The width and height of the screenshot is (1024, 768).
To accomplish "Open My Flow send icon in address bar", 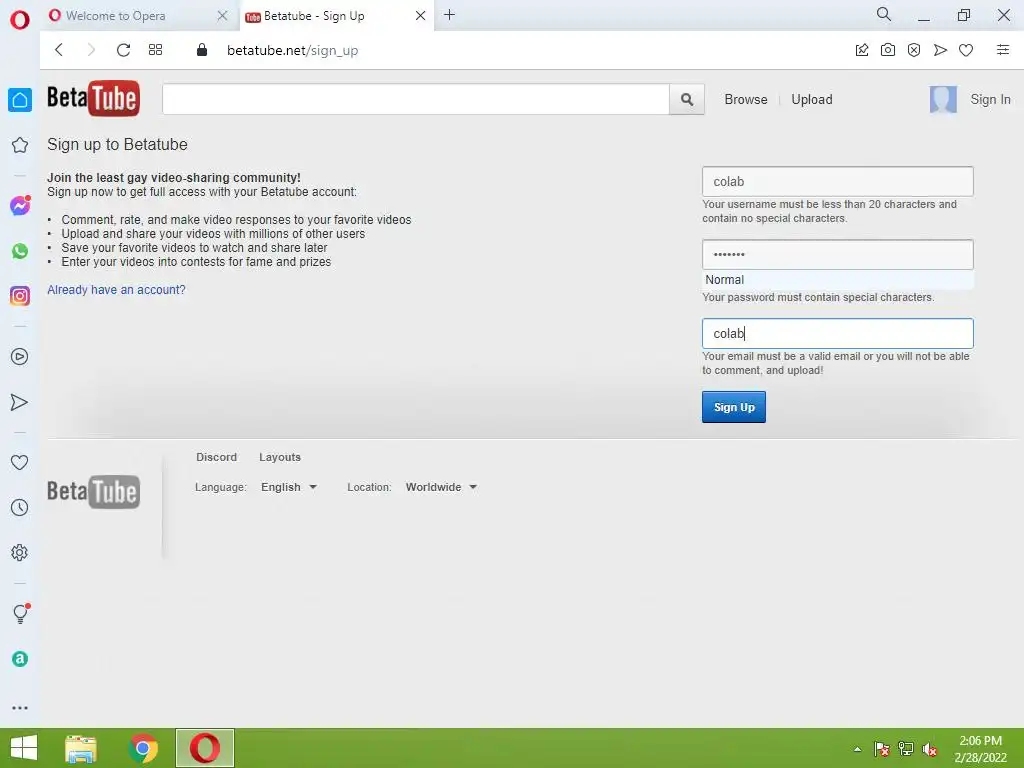I will tap(940, 50).
